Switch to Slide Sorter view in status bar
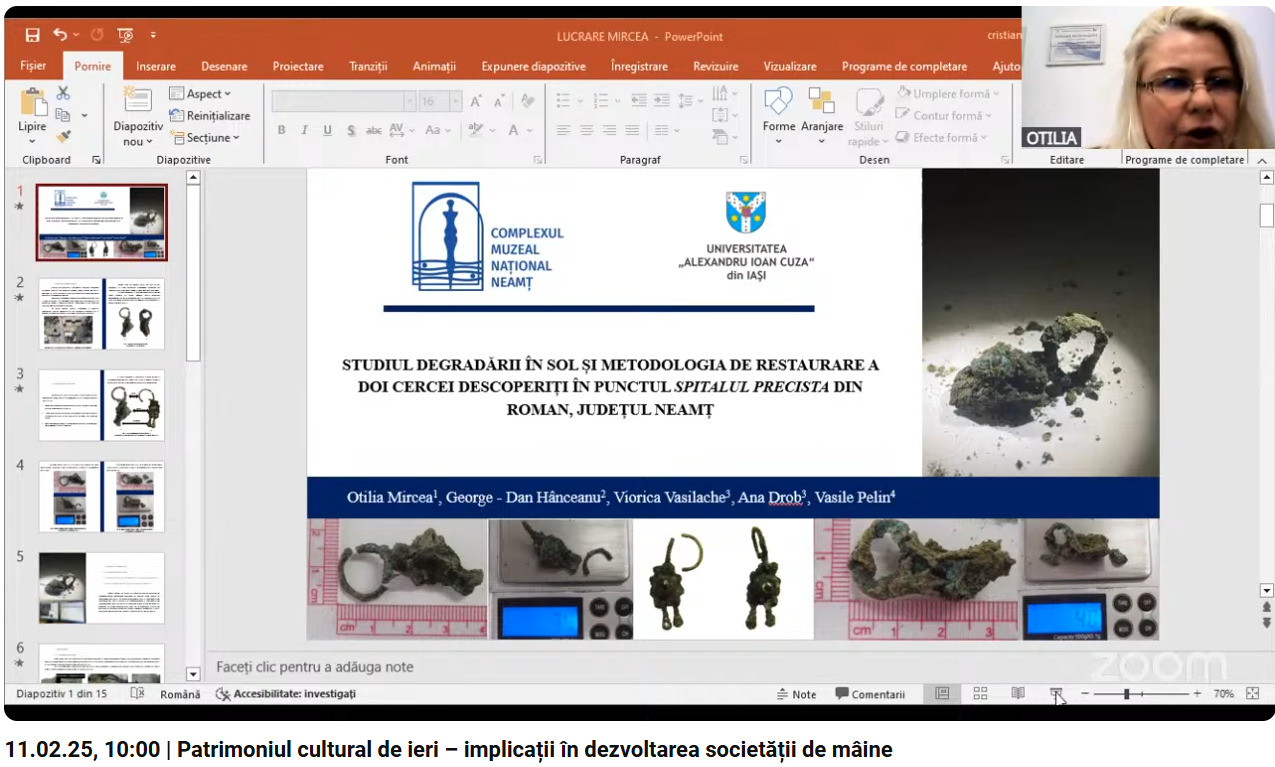 pyautogui.click(x=980, y=693)
